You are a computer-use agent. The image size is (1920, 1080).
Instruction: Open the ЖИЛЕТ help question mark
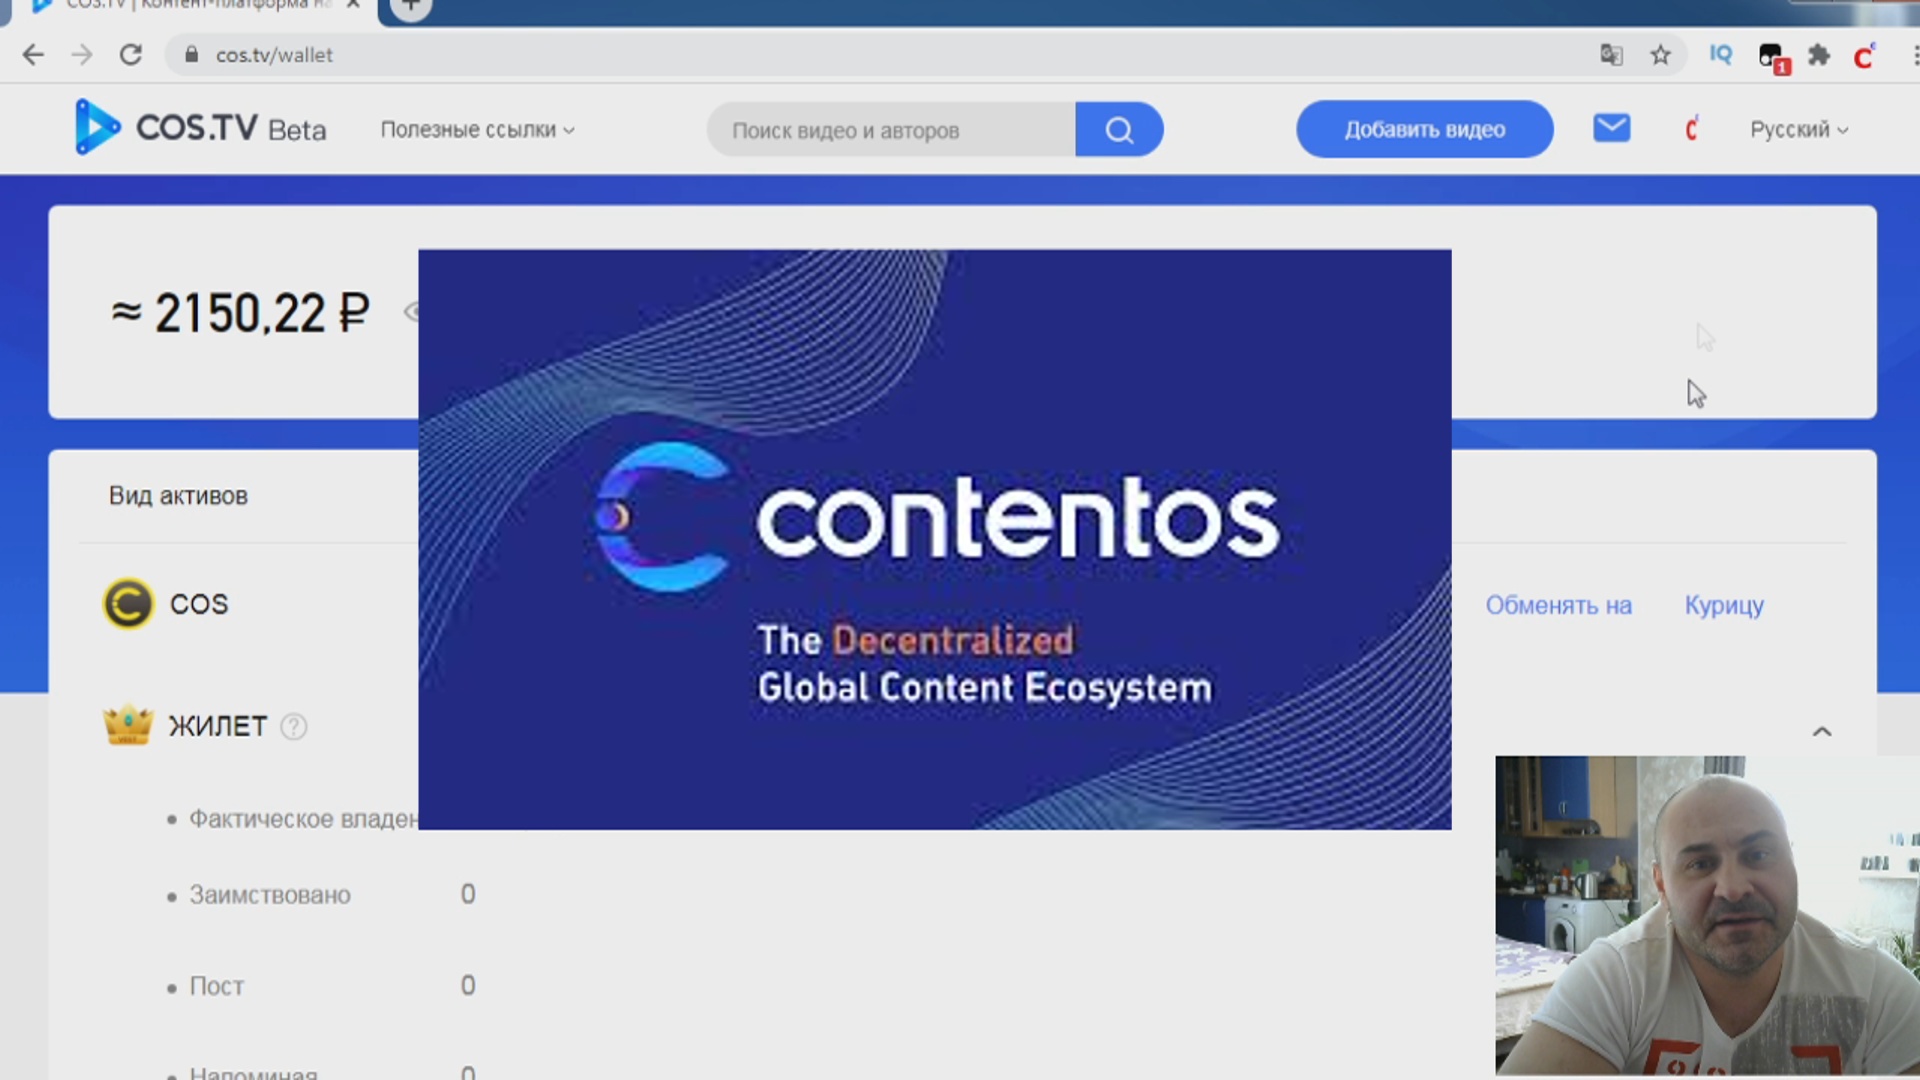293,726
